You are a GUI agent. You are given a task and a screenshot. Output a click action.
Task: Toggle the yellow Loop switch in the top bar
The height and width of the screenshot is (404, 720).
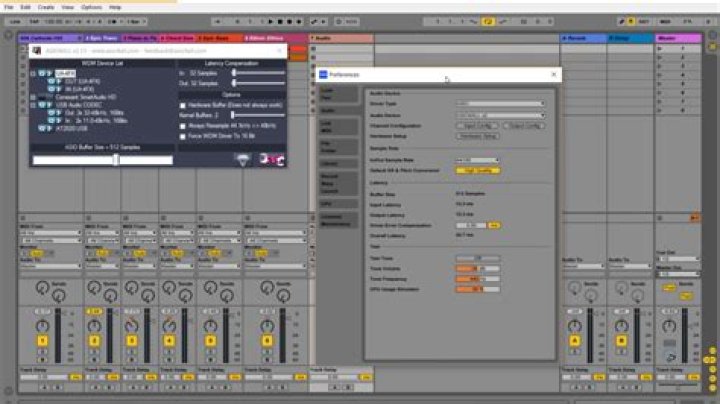pos(488,22)
